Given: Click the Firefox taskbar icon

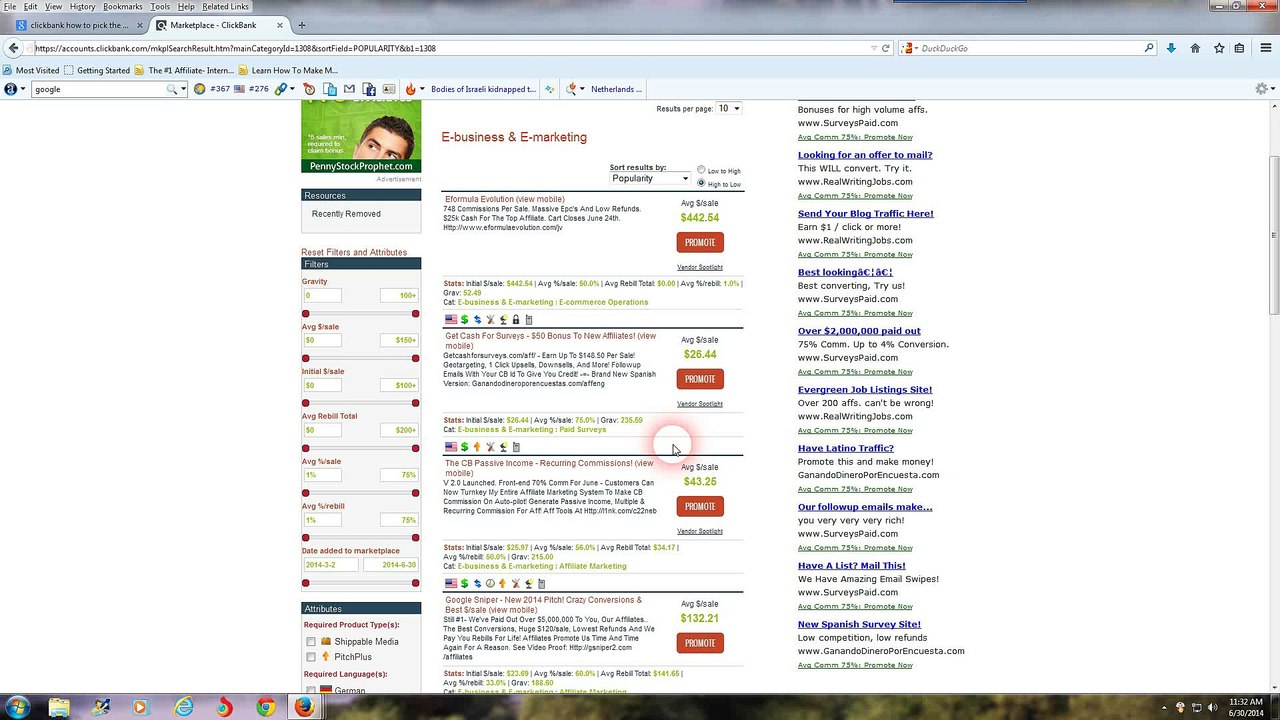Looking at the screenshot, I should [305, 707].
